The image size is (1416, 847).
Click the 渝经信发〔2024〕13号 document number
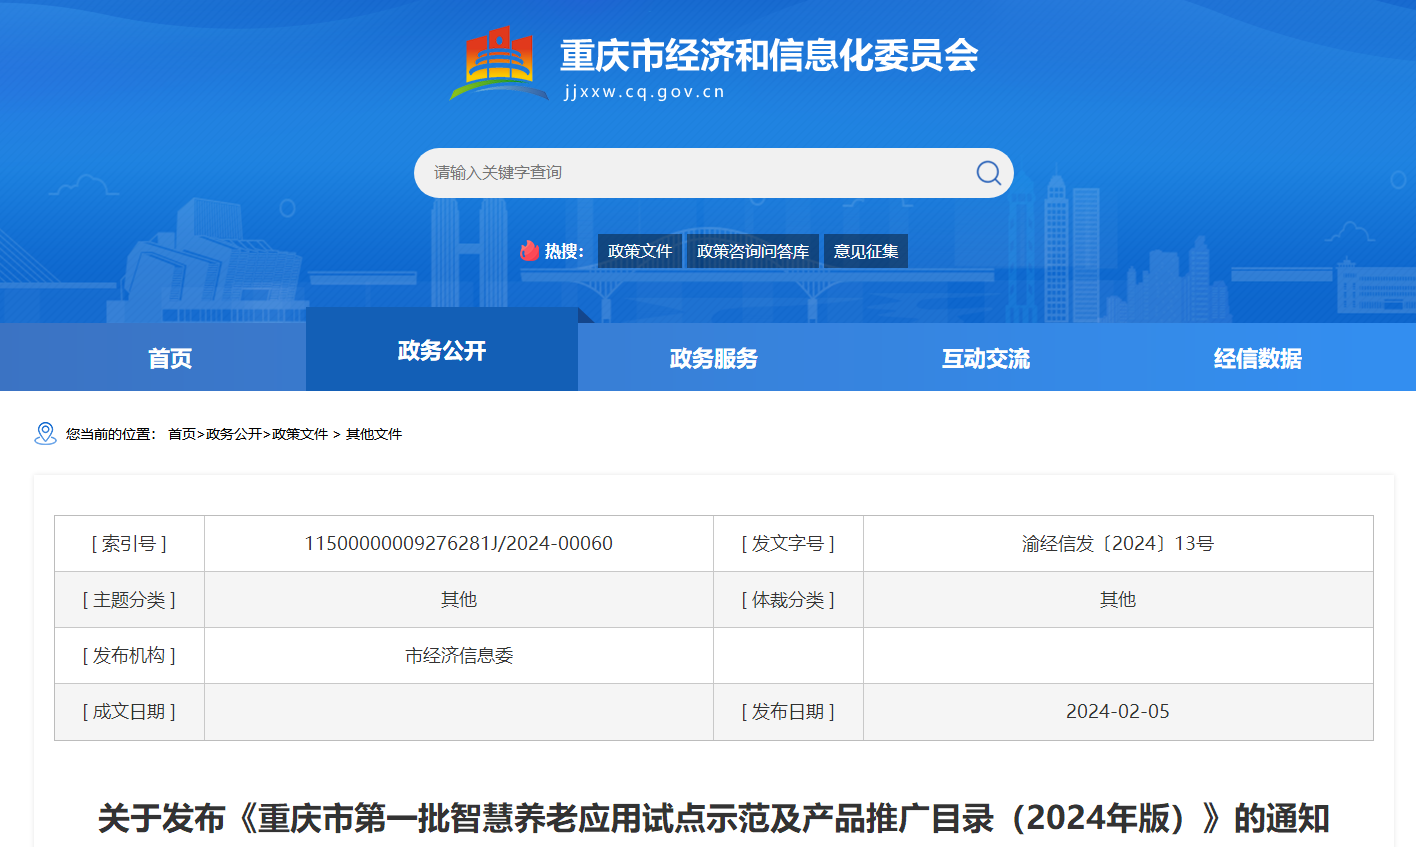click(1117, 543)
